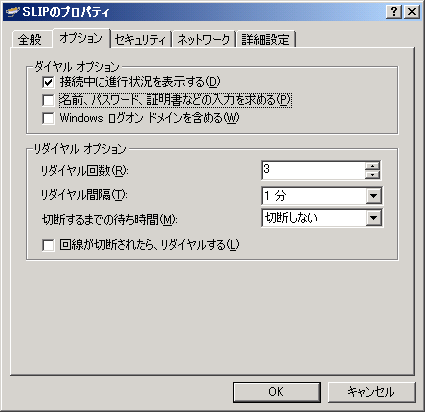Viewport: 425px width, 412px height.
Task: Decrease redial count with down arrow
Action: [373, 174]
